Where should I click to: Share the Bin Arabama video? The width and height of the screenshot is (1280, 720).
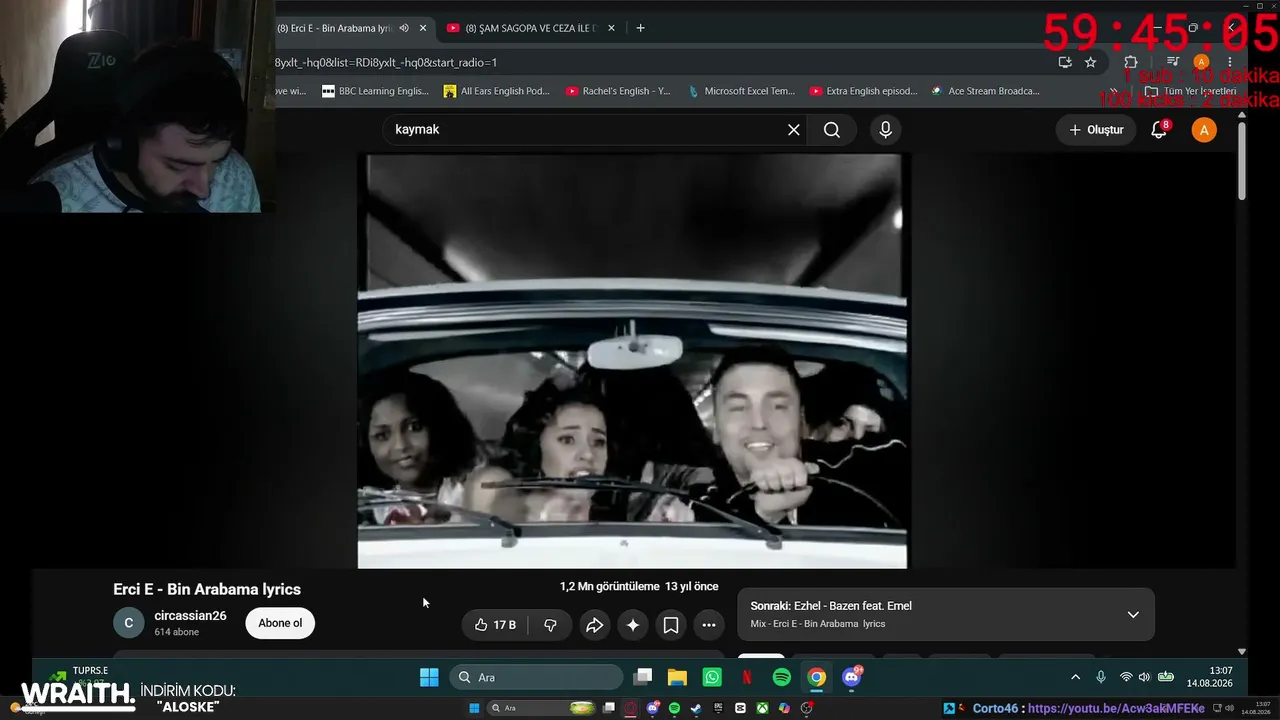click(x=595, y=625)
